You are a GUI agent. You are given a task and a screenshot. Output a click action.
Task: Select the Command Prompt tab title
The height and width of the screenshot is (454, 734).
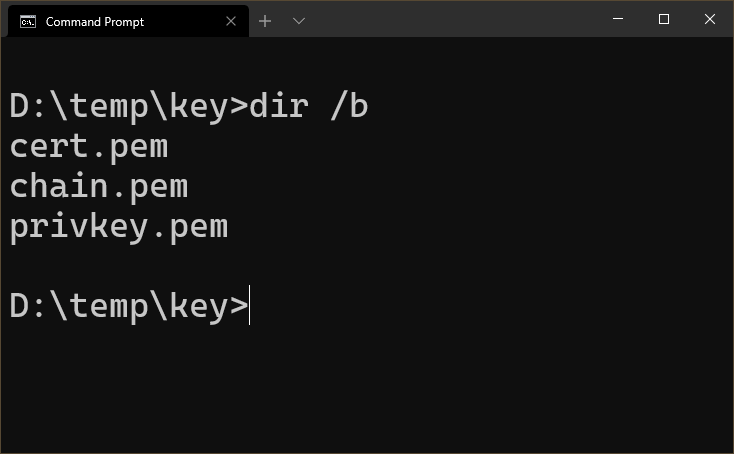coord(95,22)
